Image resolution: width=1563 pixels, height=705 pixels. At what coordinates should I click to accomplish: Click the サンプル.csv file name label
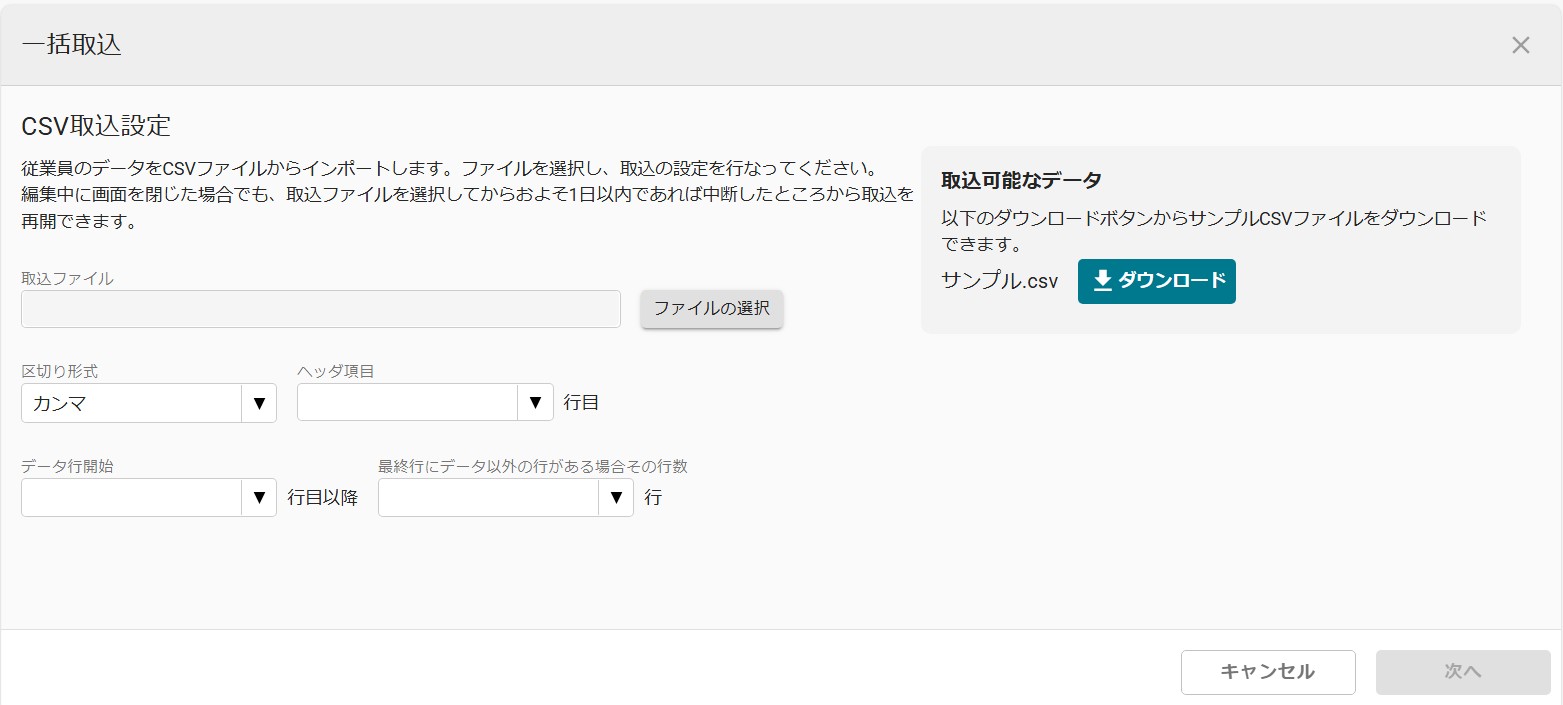(999, 281)
